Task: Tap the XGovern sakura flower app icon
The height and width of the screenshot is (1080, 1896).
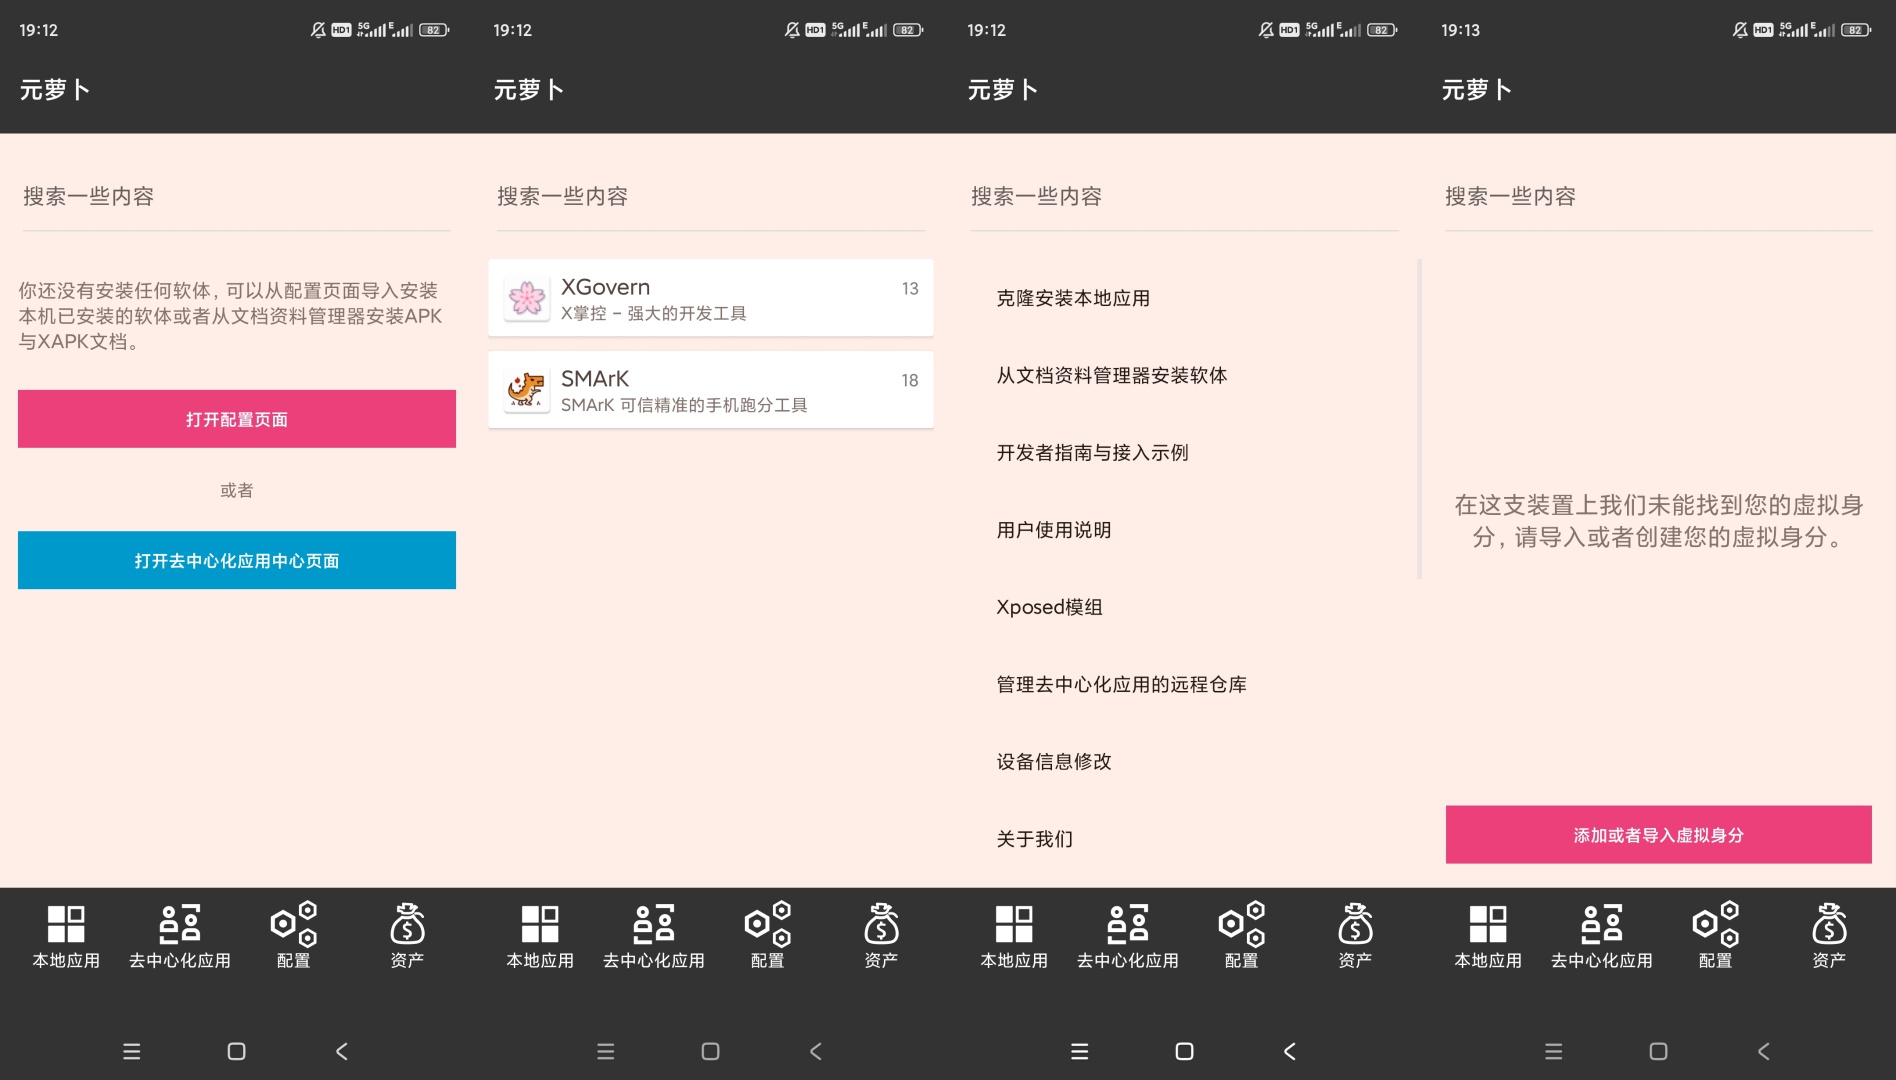Action: pyautogui.click(x=526, y=298)
